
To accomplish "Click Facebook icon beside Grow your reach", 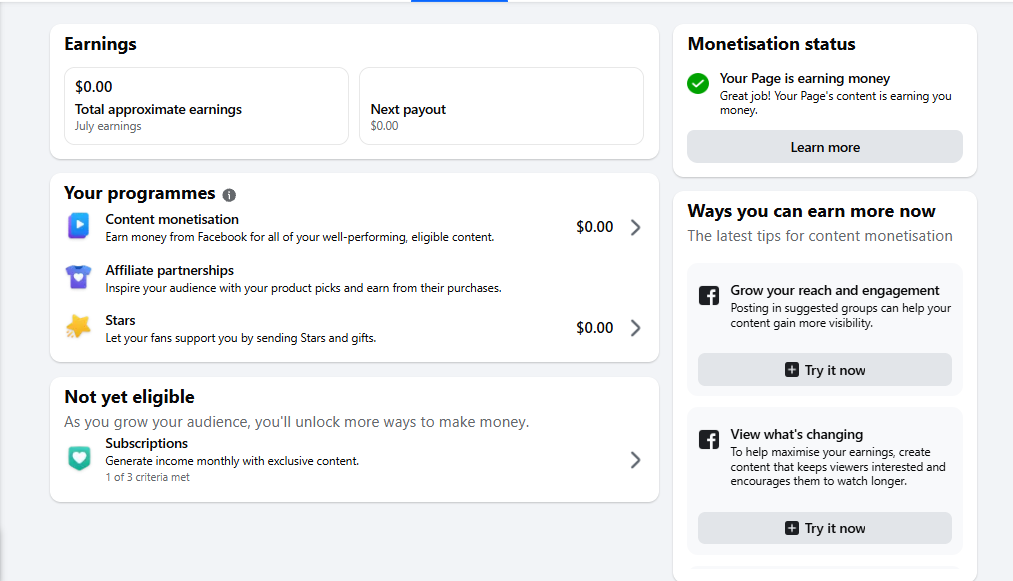I will tap(709, 295).
